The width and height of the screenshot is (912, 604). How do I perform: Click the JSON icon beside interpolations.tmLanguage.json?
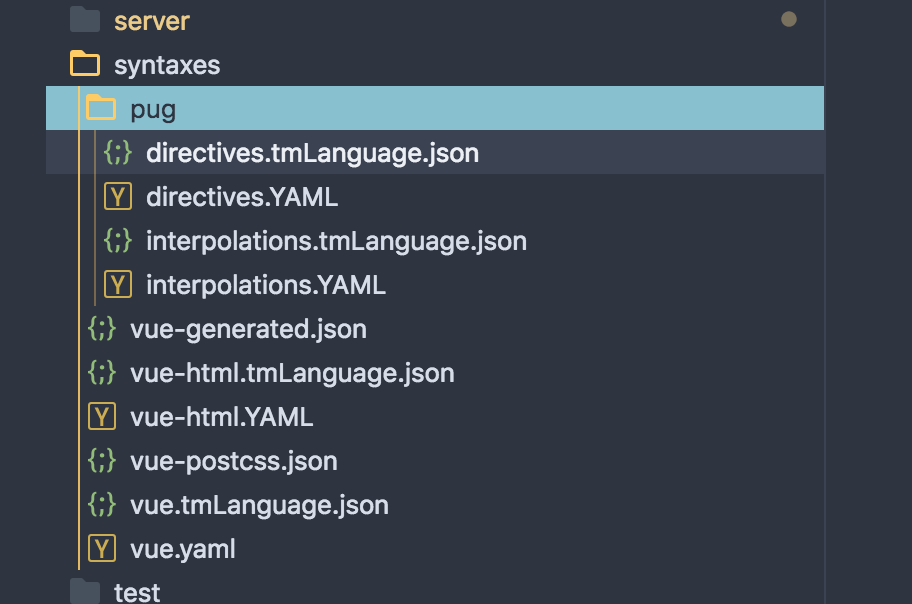point(118,241)
